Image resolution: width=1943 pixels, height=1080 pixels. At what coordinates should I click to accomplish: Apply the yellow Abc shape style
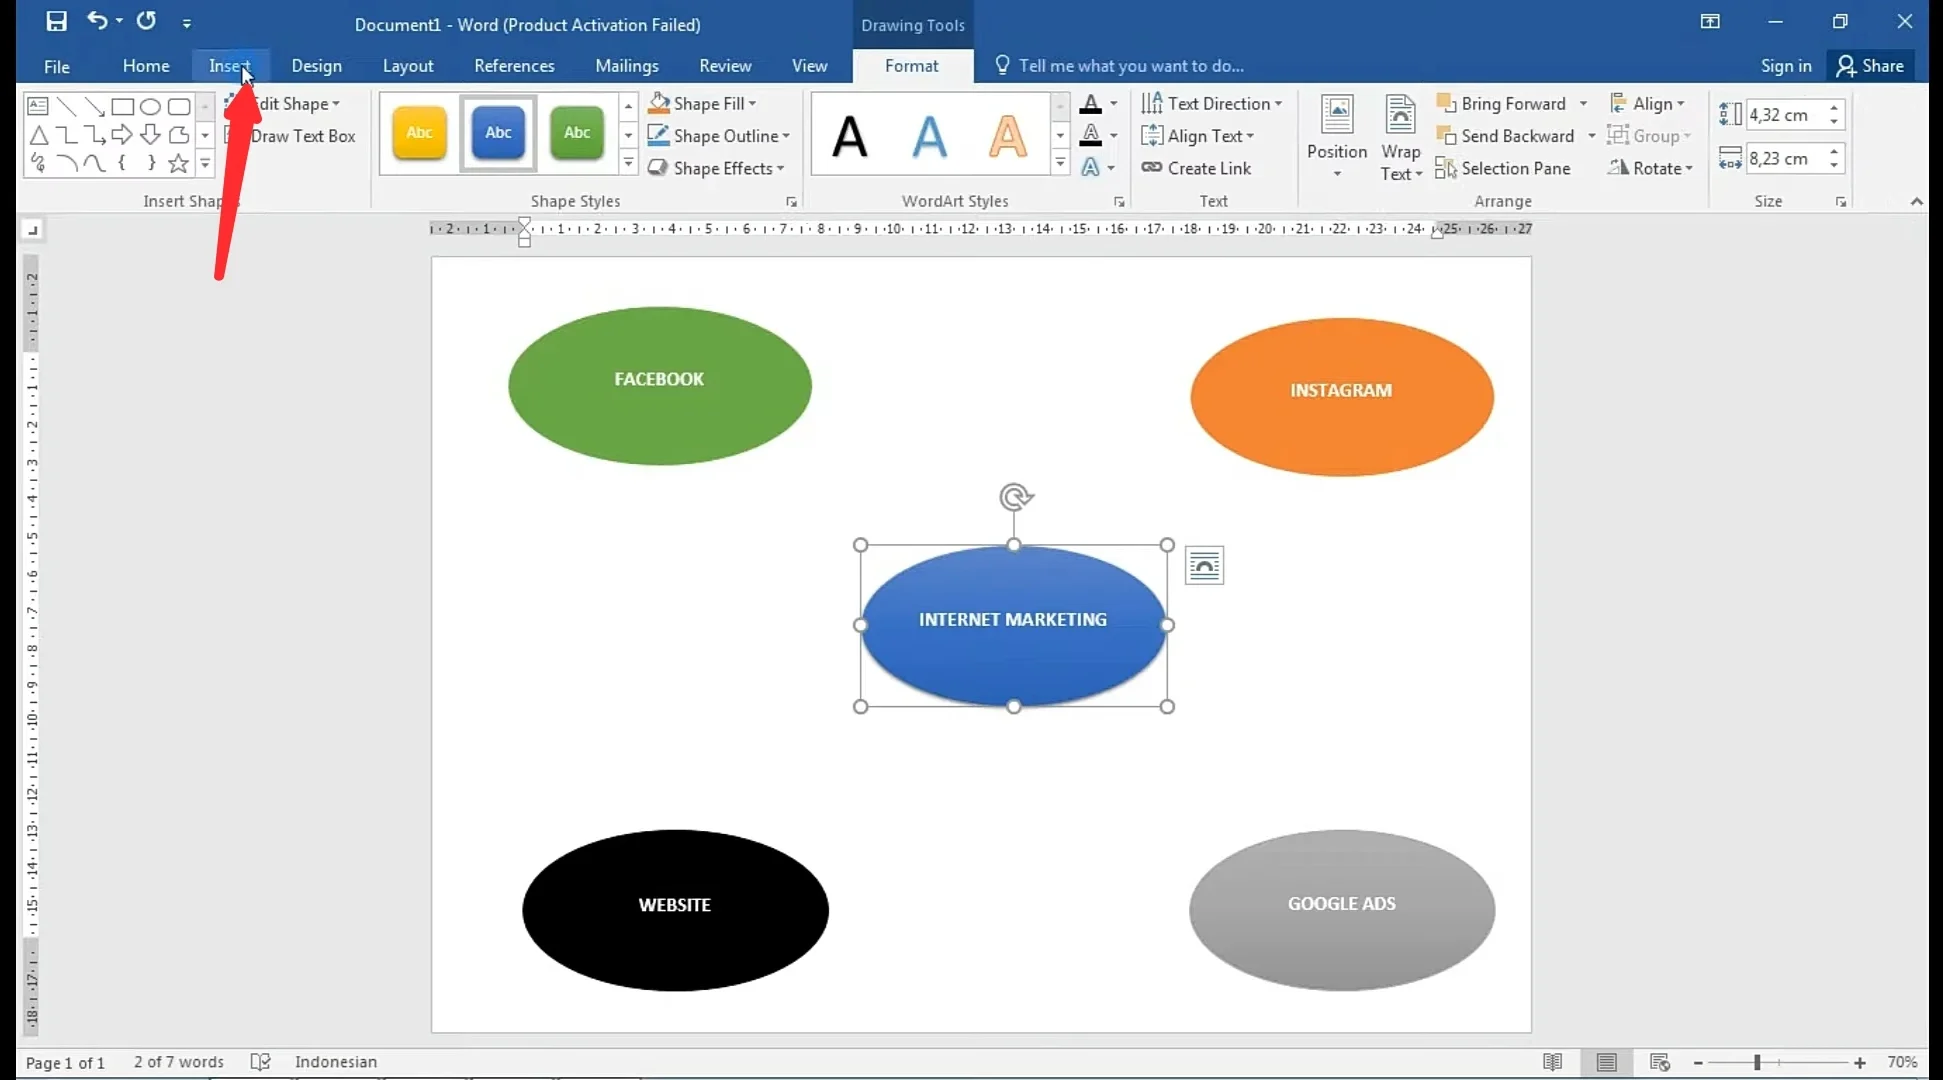pos(419,132)
